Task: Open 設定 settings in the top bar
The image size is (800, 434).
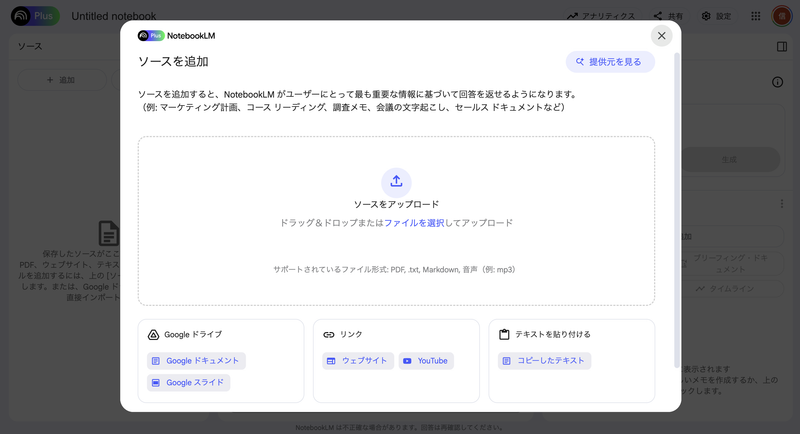Action: (716, 16)
